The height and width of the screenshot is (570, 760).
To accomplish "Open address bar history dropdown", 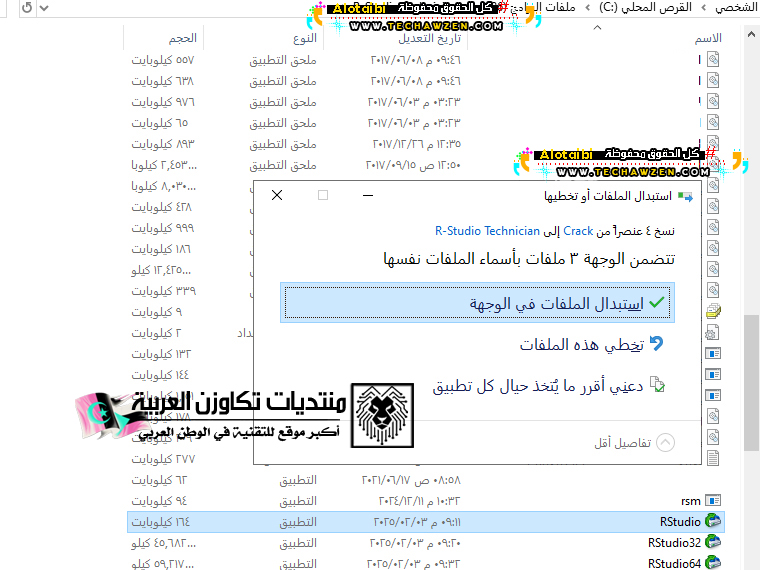I will click(44, 8).
